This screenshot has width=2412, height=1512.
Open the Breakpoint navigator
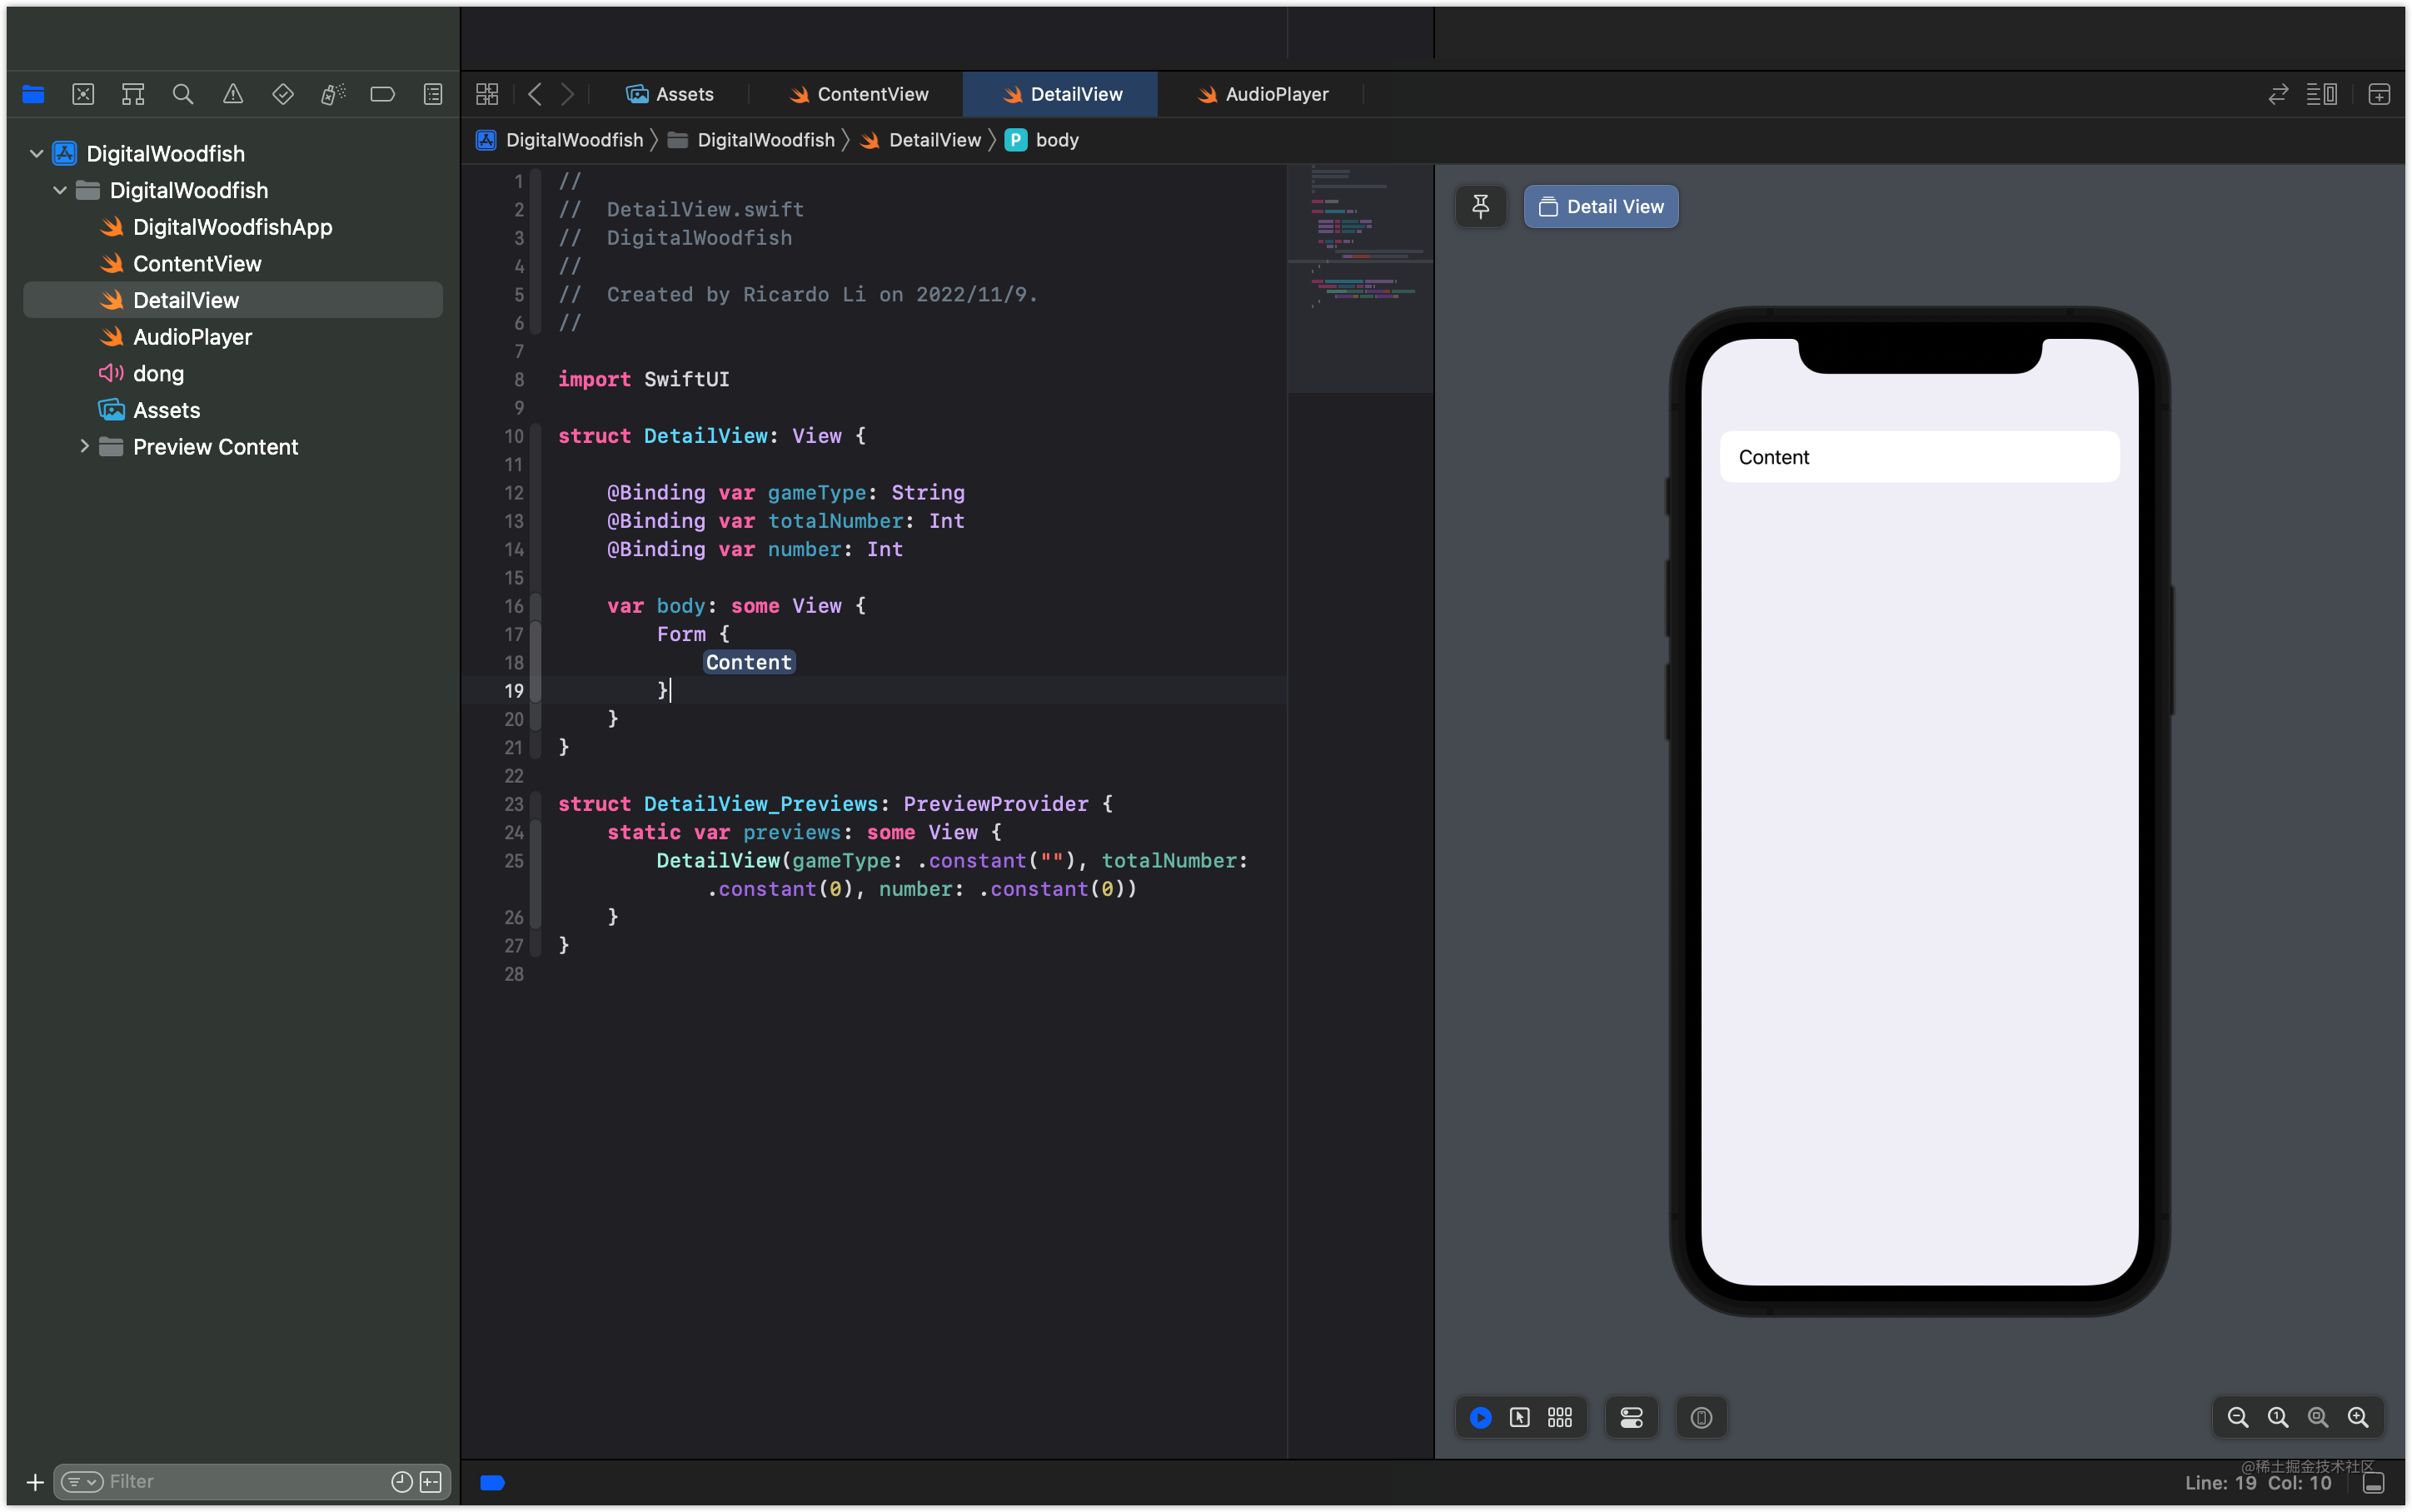(383, 94)
